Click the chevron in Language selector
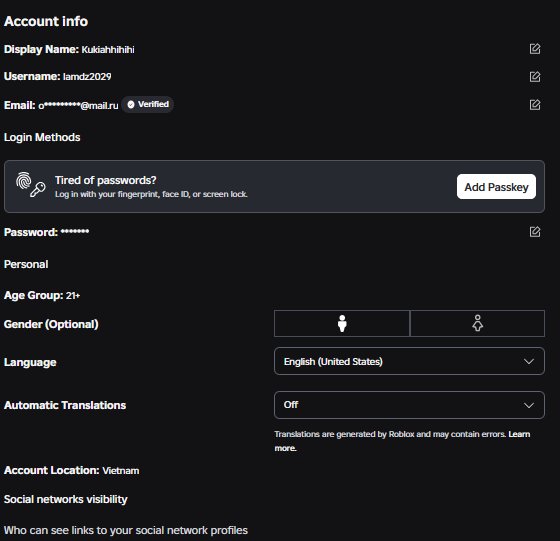560x541 pixels. pos(529,361)
